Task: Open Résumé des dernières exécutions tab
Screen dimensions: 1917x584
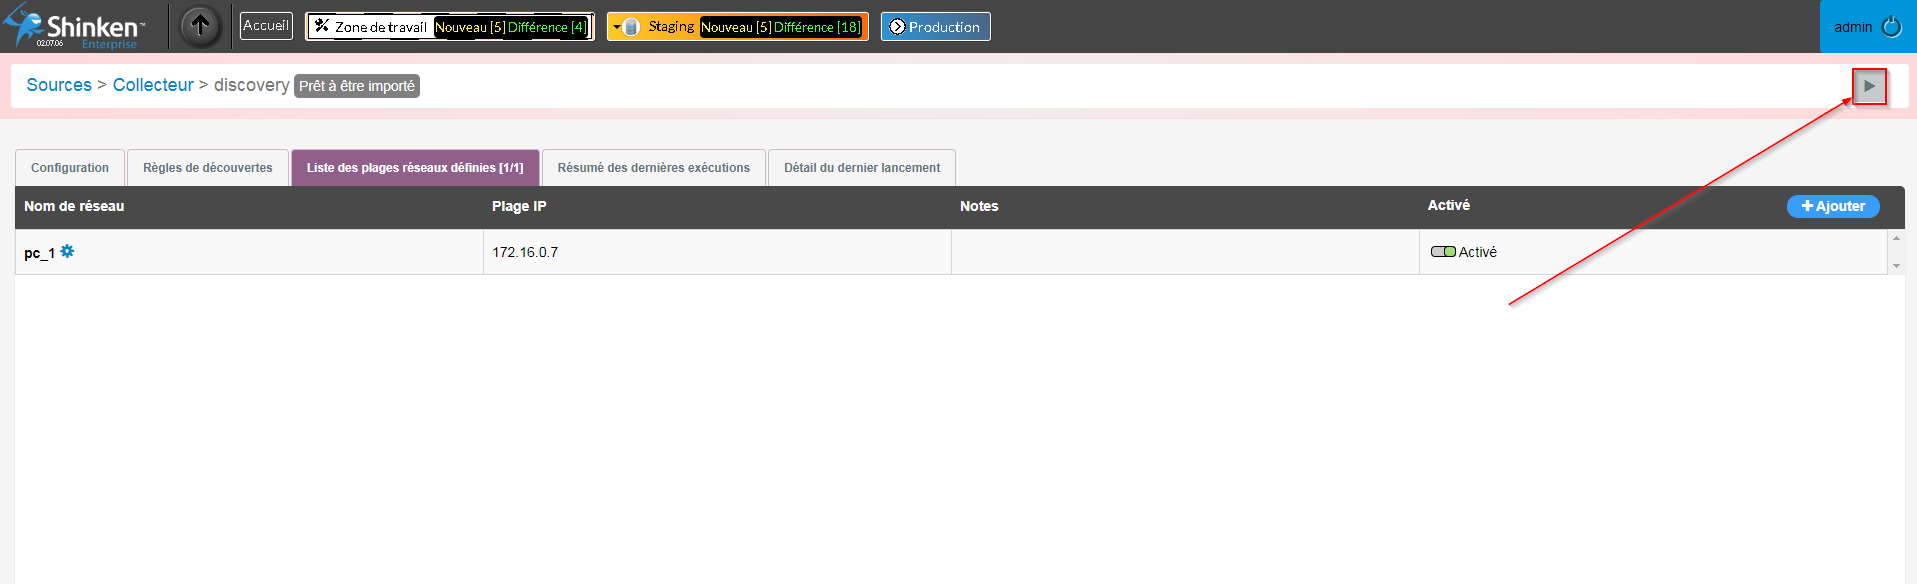Action: click(x=653, y=168)
